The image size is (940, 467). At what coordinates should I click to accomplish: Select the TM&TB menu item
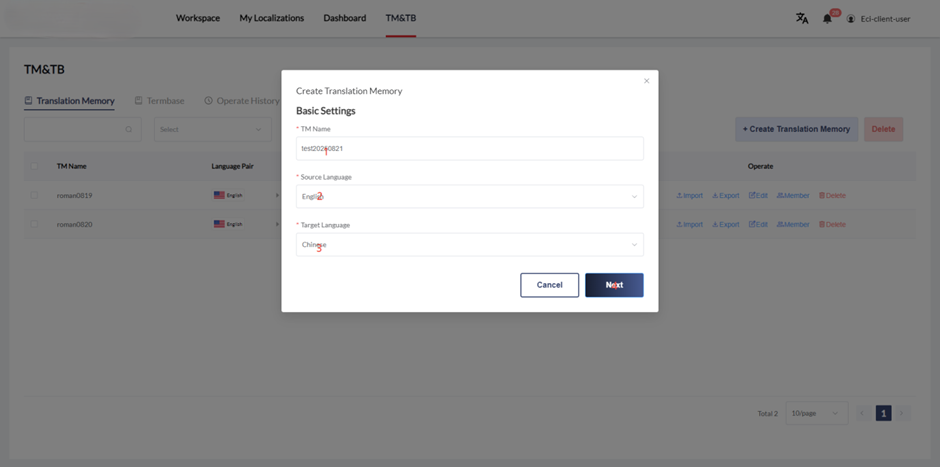click(400, 18)
